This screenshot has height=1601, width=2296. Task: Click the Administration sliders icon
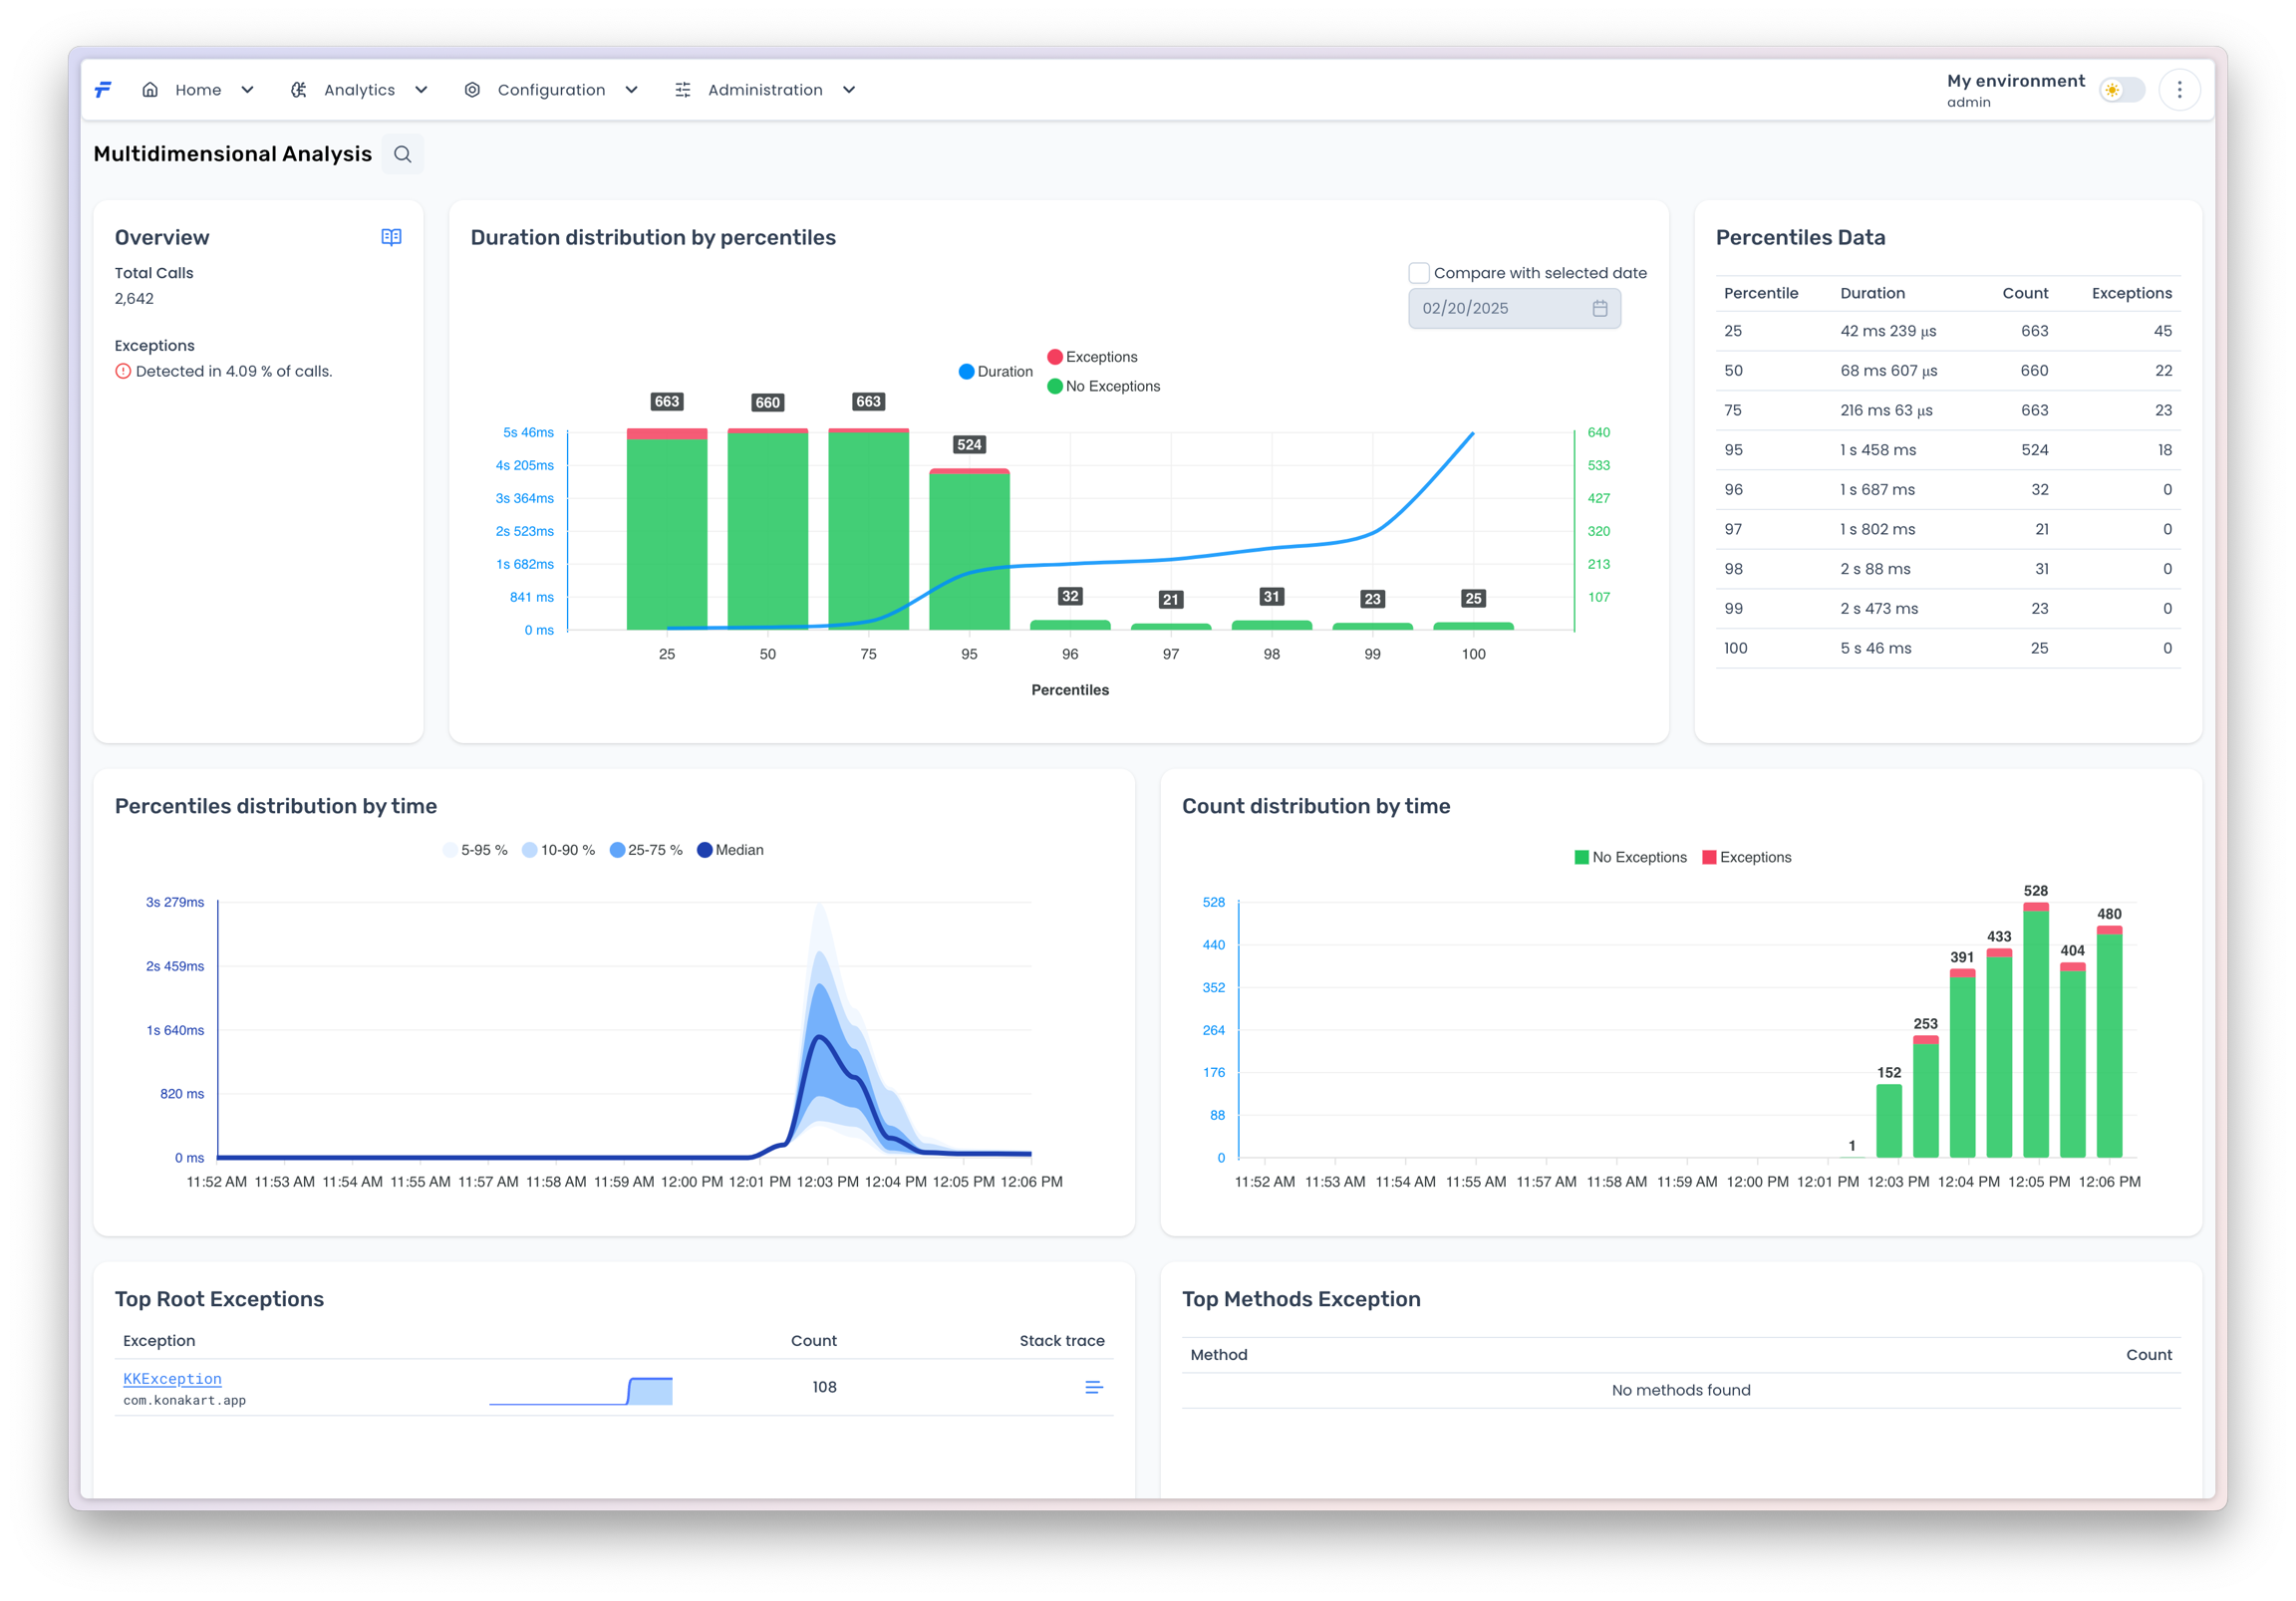(x=683, y=90)
